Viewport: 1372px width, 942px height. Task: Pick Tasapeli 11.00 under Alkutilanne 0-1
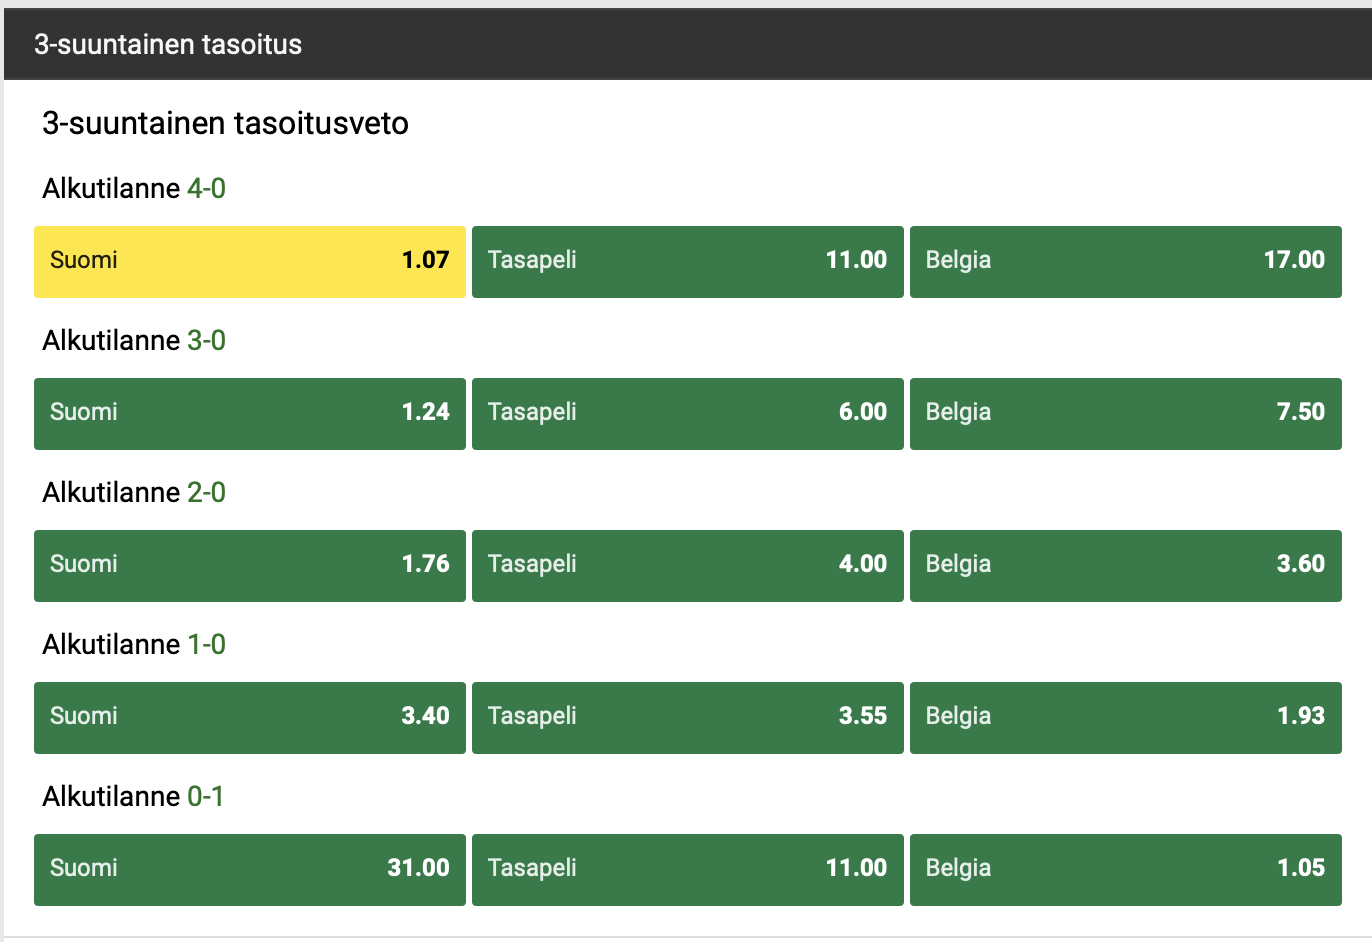[x=688, y=870]
